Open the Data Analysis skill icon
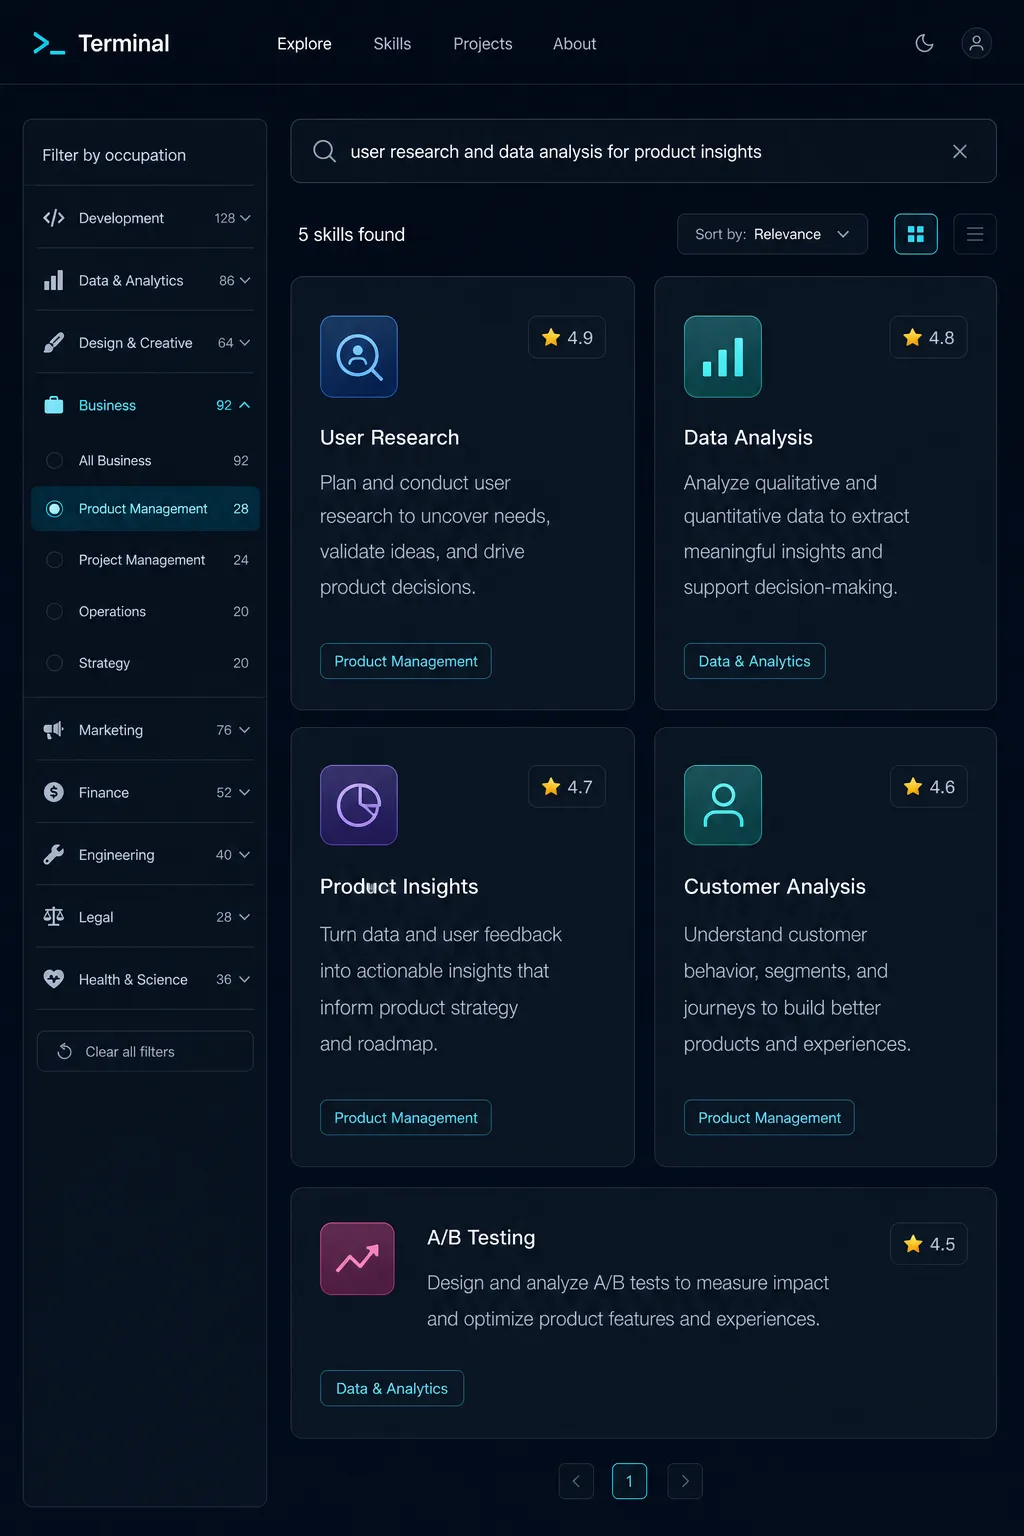The image size is (1024, 1536). click(723, 356)
